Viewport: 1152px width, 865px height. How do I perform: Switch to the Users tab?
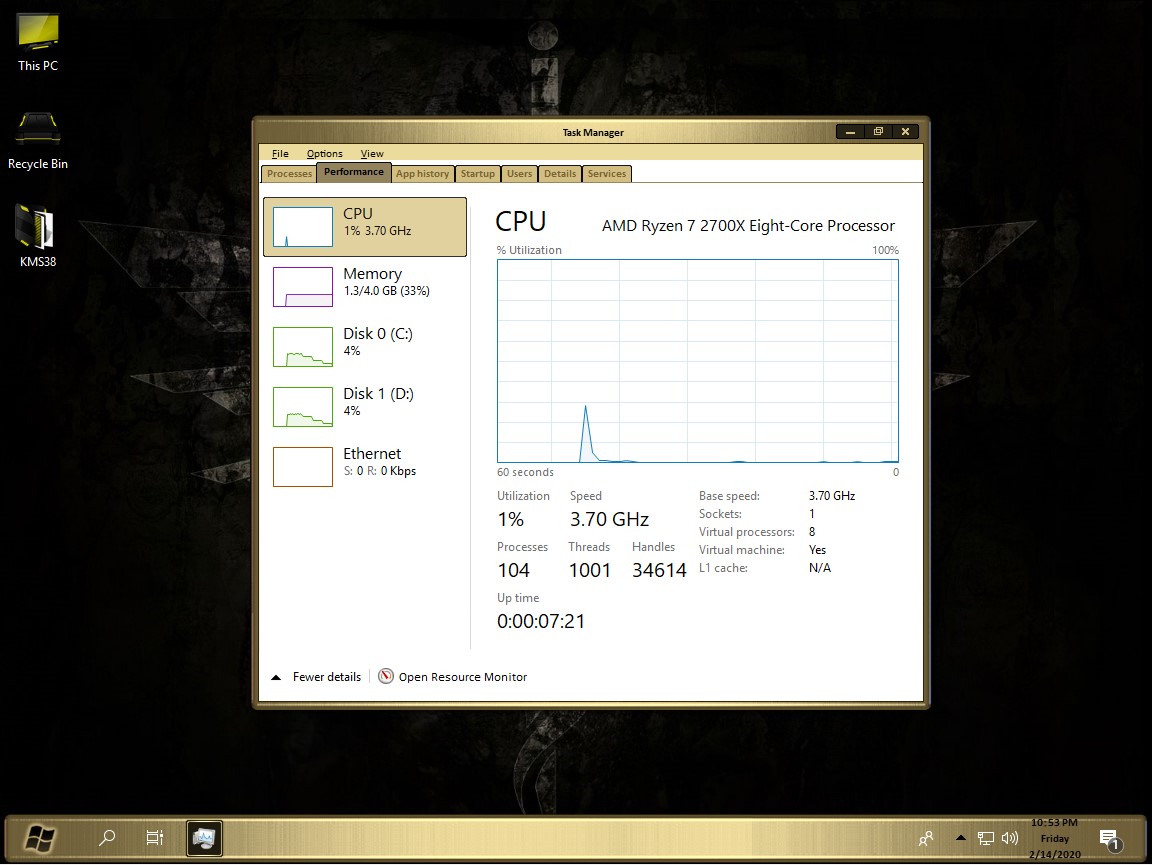(519, 173)
